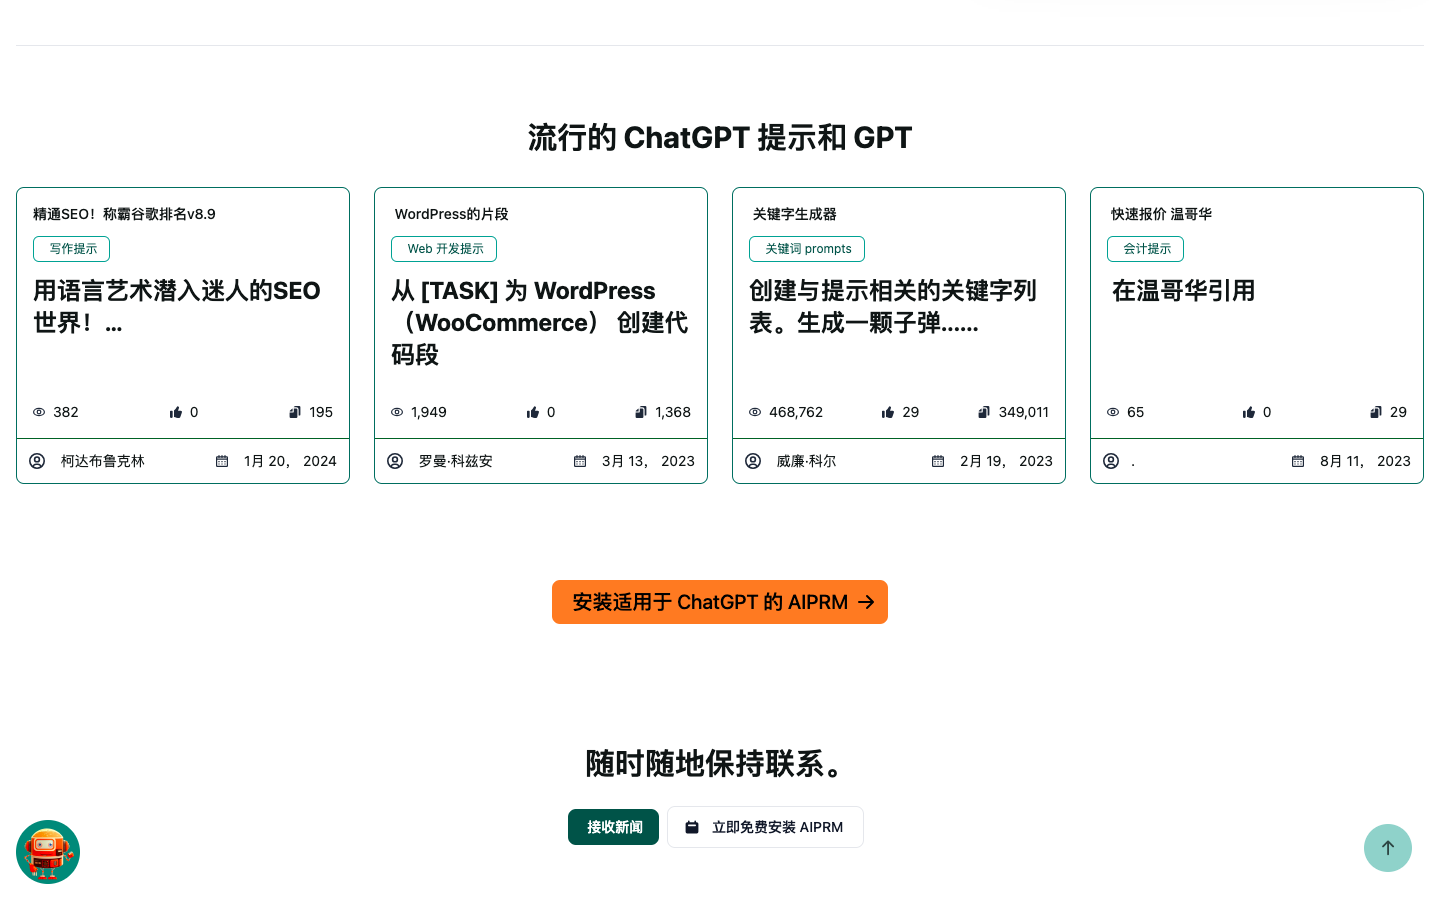Open prompt titled 在温哥华引用

[1183, 291]
